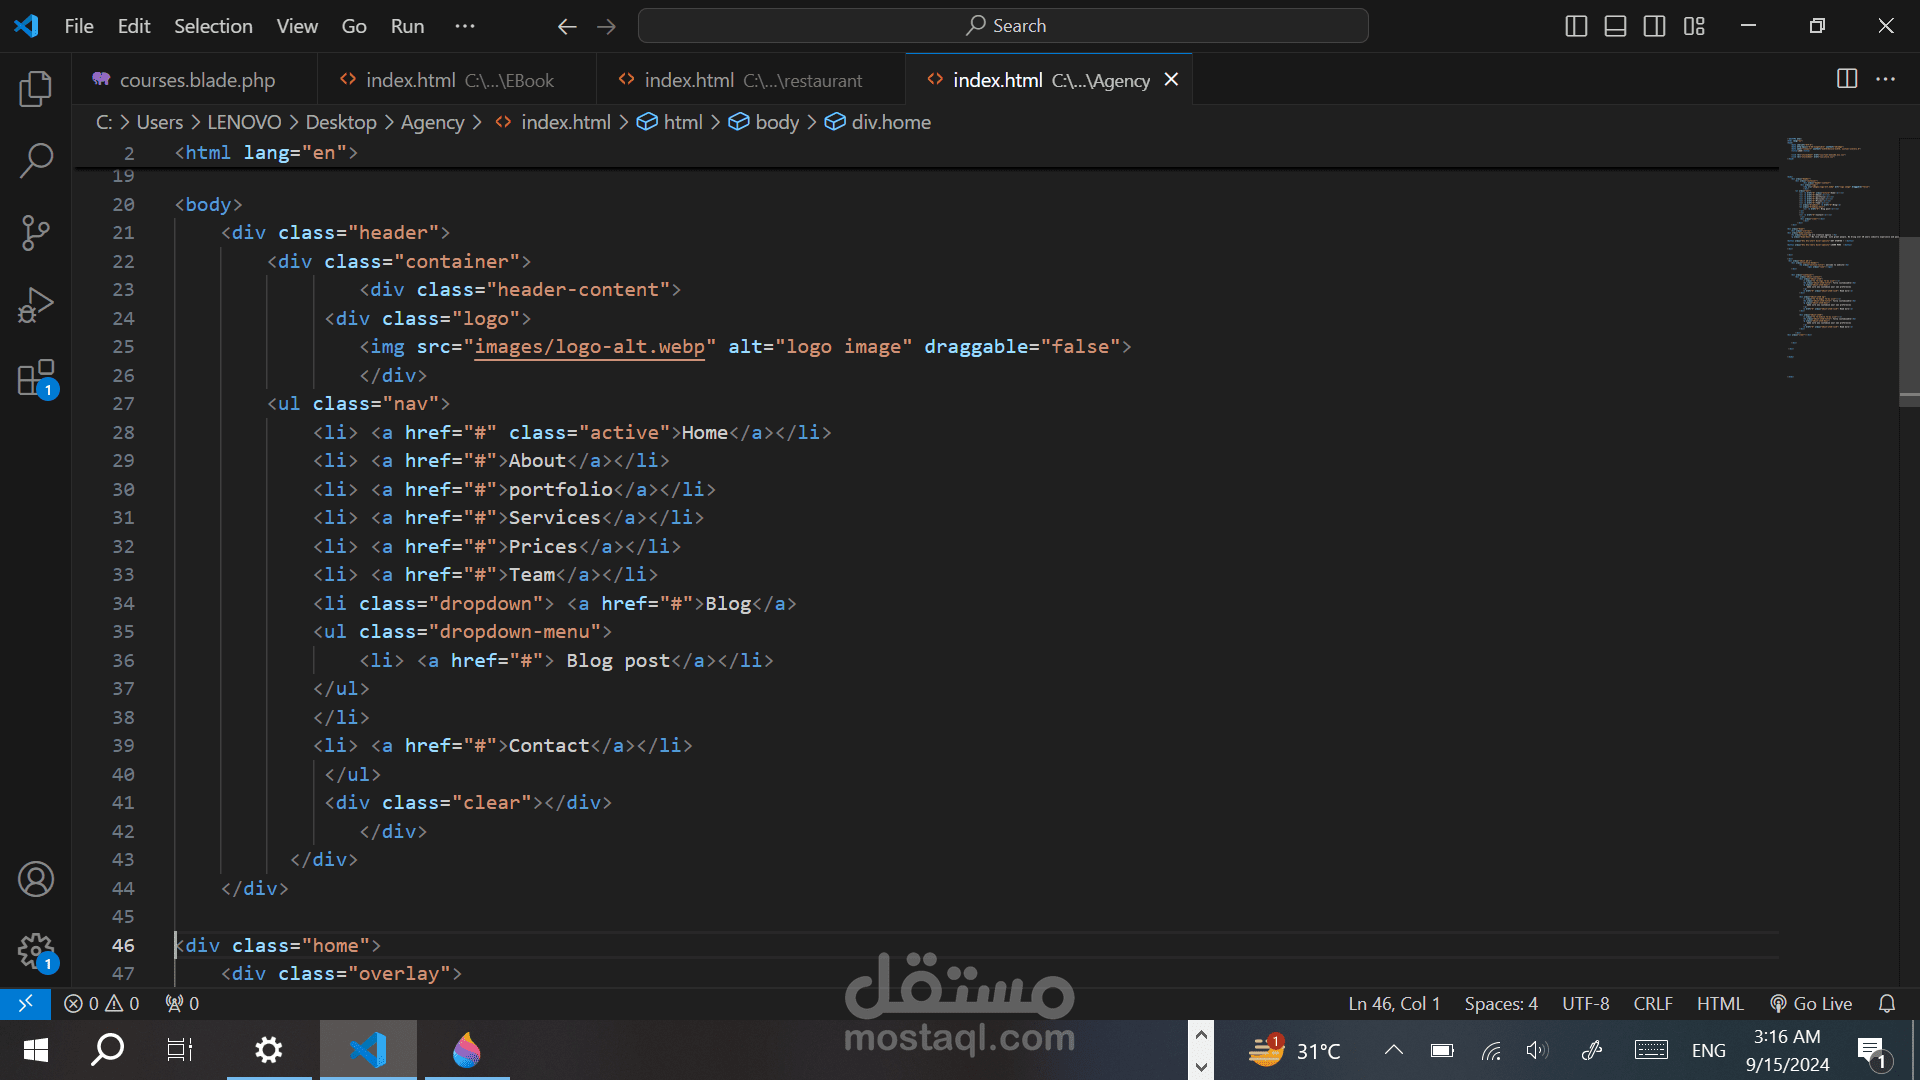Open the Explorer view in activity bar
The width and height of the screenshot is (1920, 1080).
tap(36, 89)
